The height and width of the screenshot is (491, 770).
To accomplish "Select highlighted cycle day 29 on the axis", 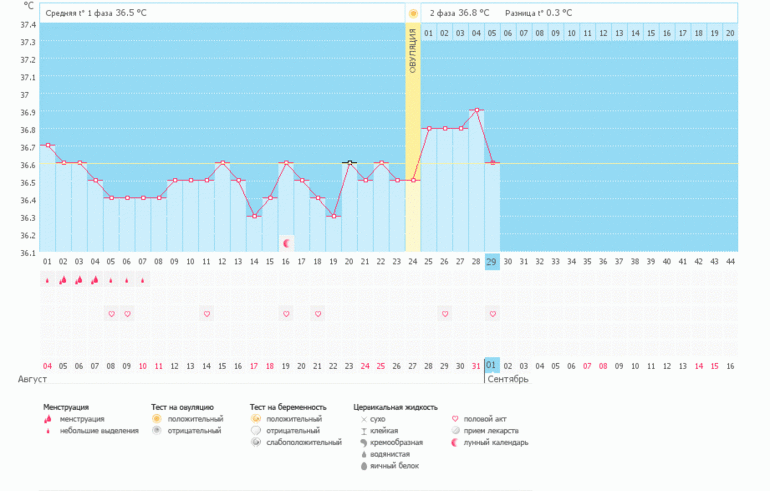I will 492,262.
